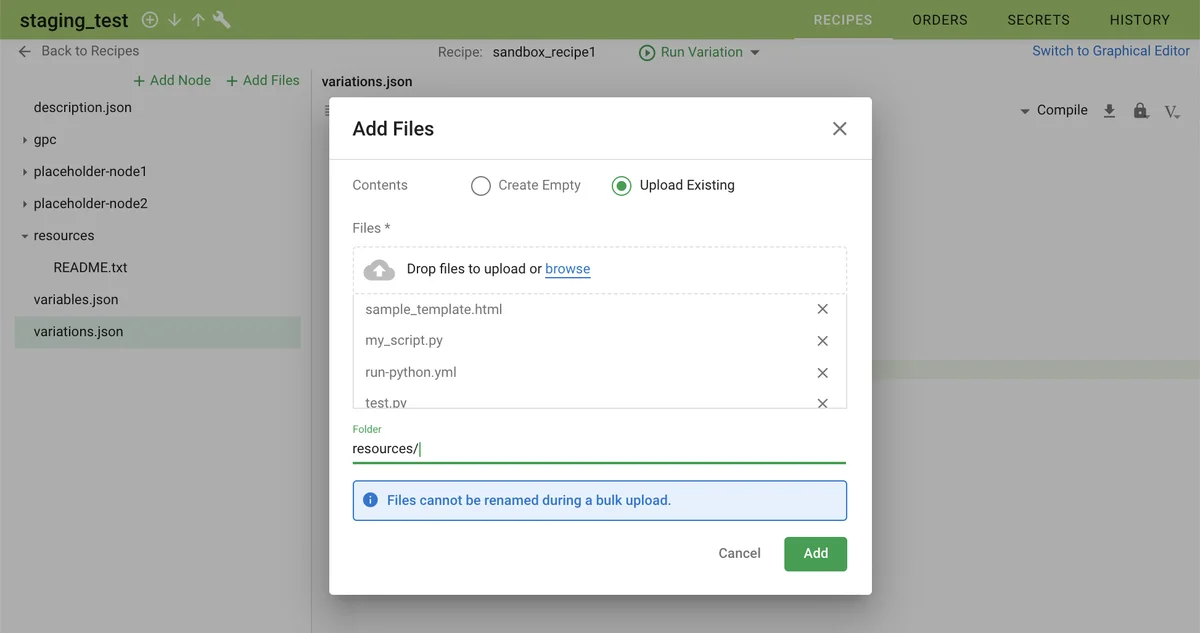Screen dimensions: 1200x633
Task: Click the download icon next to Compile
Action: pos(1110,110)
